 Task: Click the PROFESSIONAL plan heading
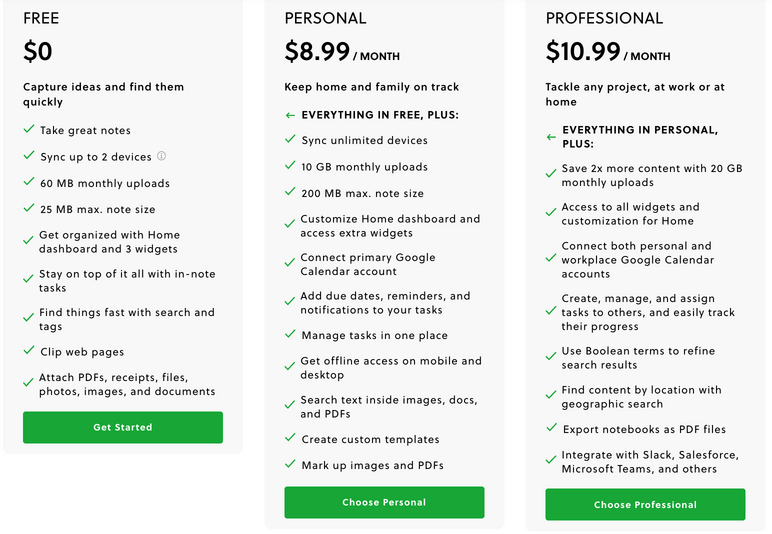(604, 18)
